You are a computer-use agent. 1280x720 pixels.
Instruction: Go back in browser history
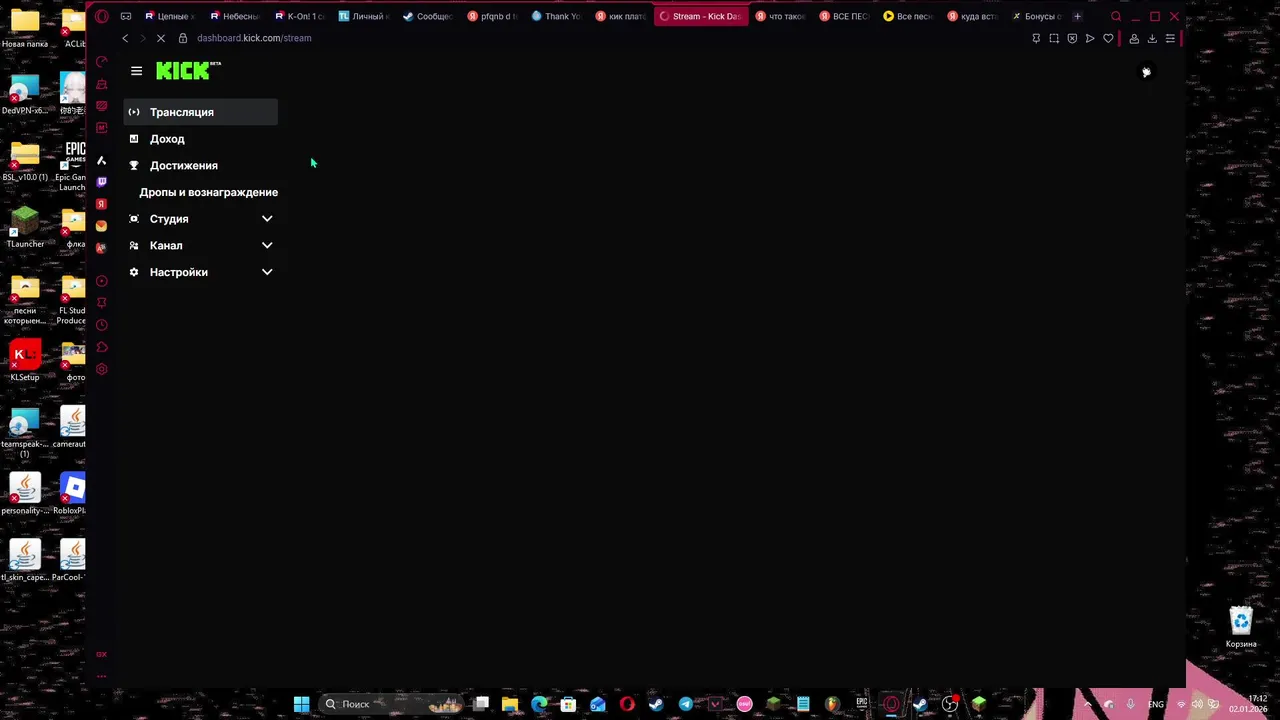125,38
